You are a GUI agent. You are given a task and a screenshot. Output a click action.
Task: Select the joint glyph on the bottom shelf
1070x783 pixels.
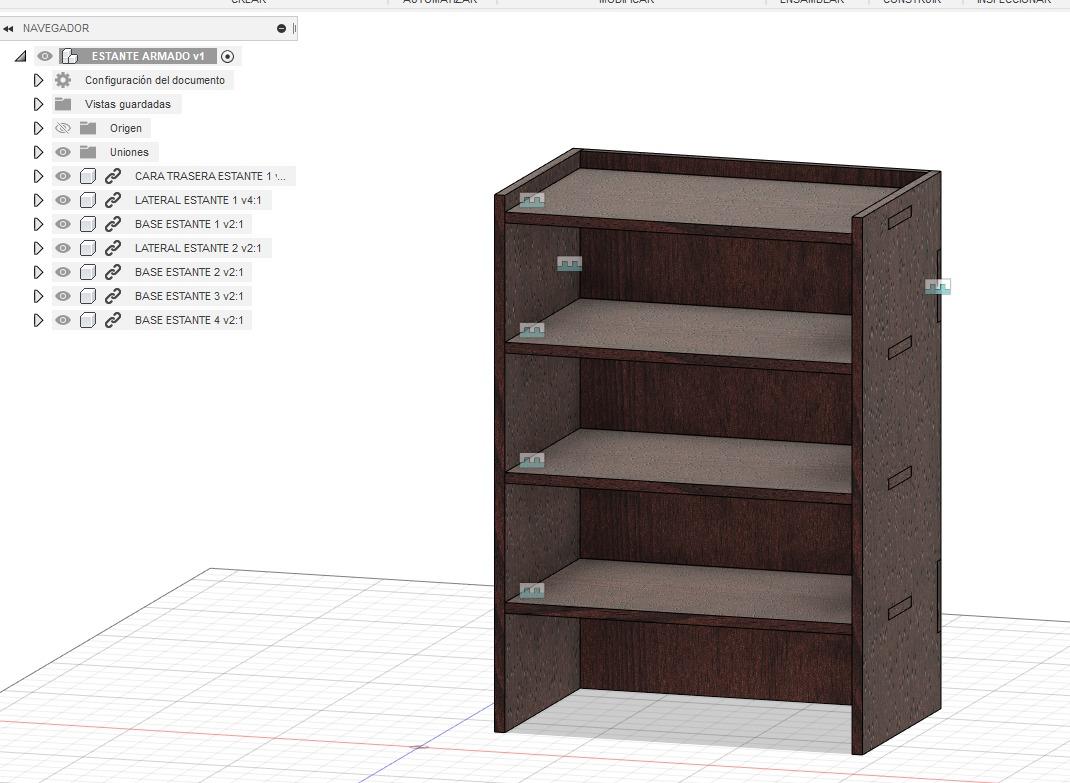pos(532,590)
